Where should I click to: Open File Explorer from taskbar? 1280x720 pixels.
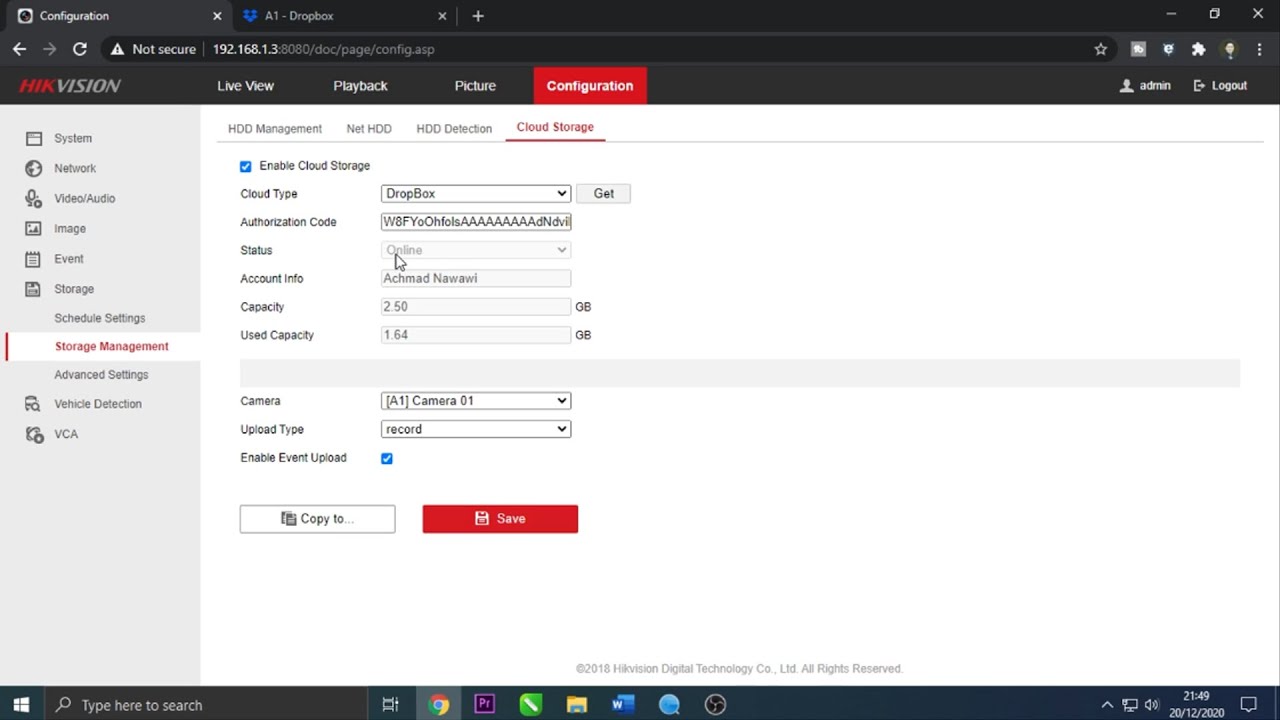tap(577, 705)
